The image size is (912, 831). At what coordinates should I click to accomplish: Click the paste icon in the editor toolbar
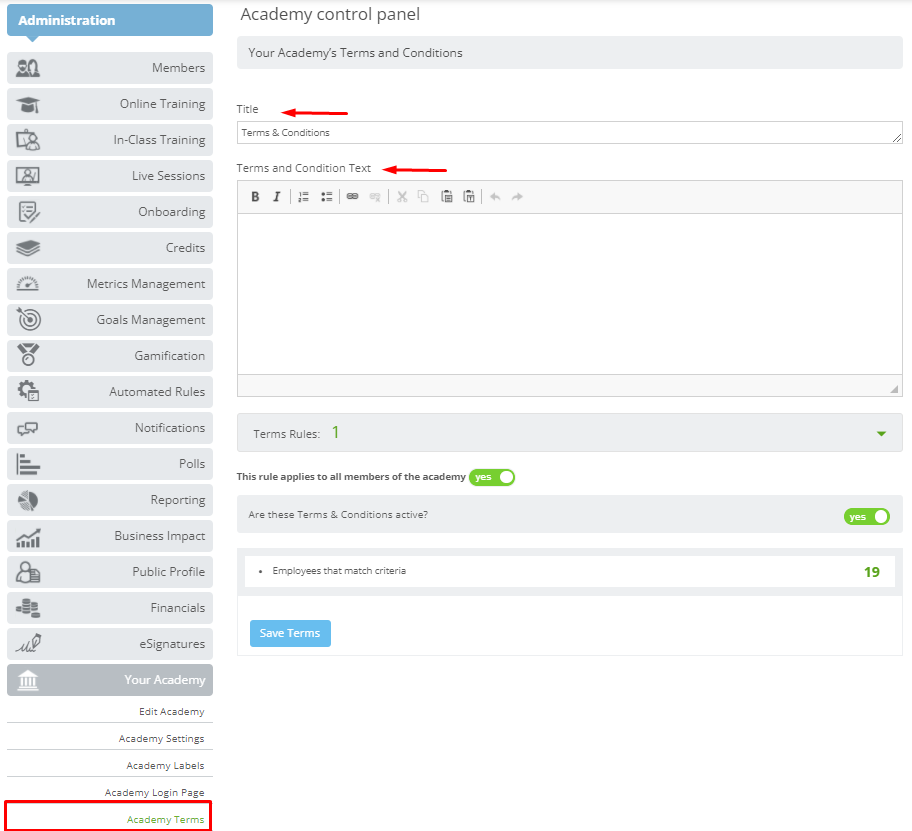coord(447,197)
